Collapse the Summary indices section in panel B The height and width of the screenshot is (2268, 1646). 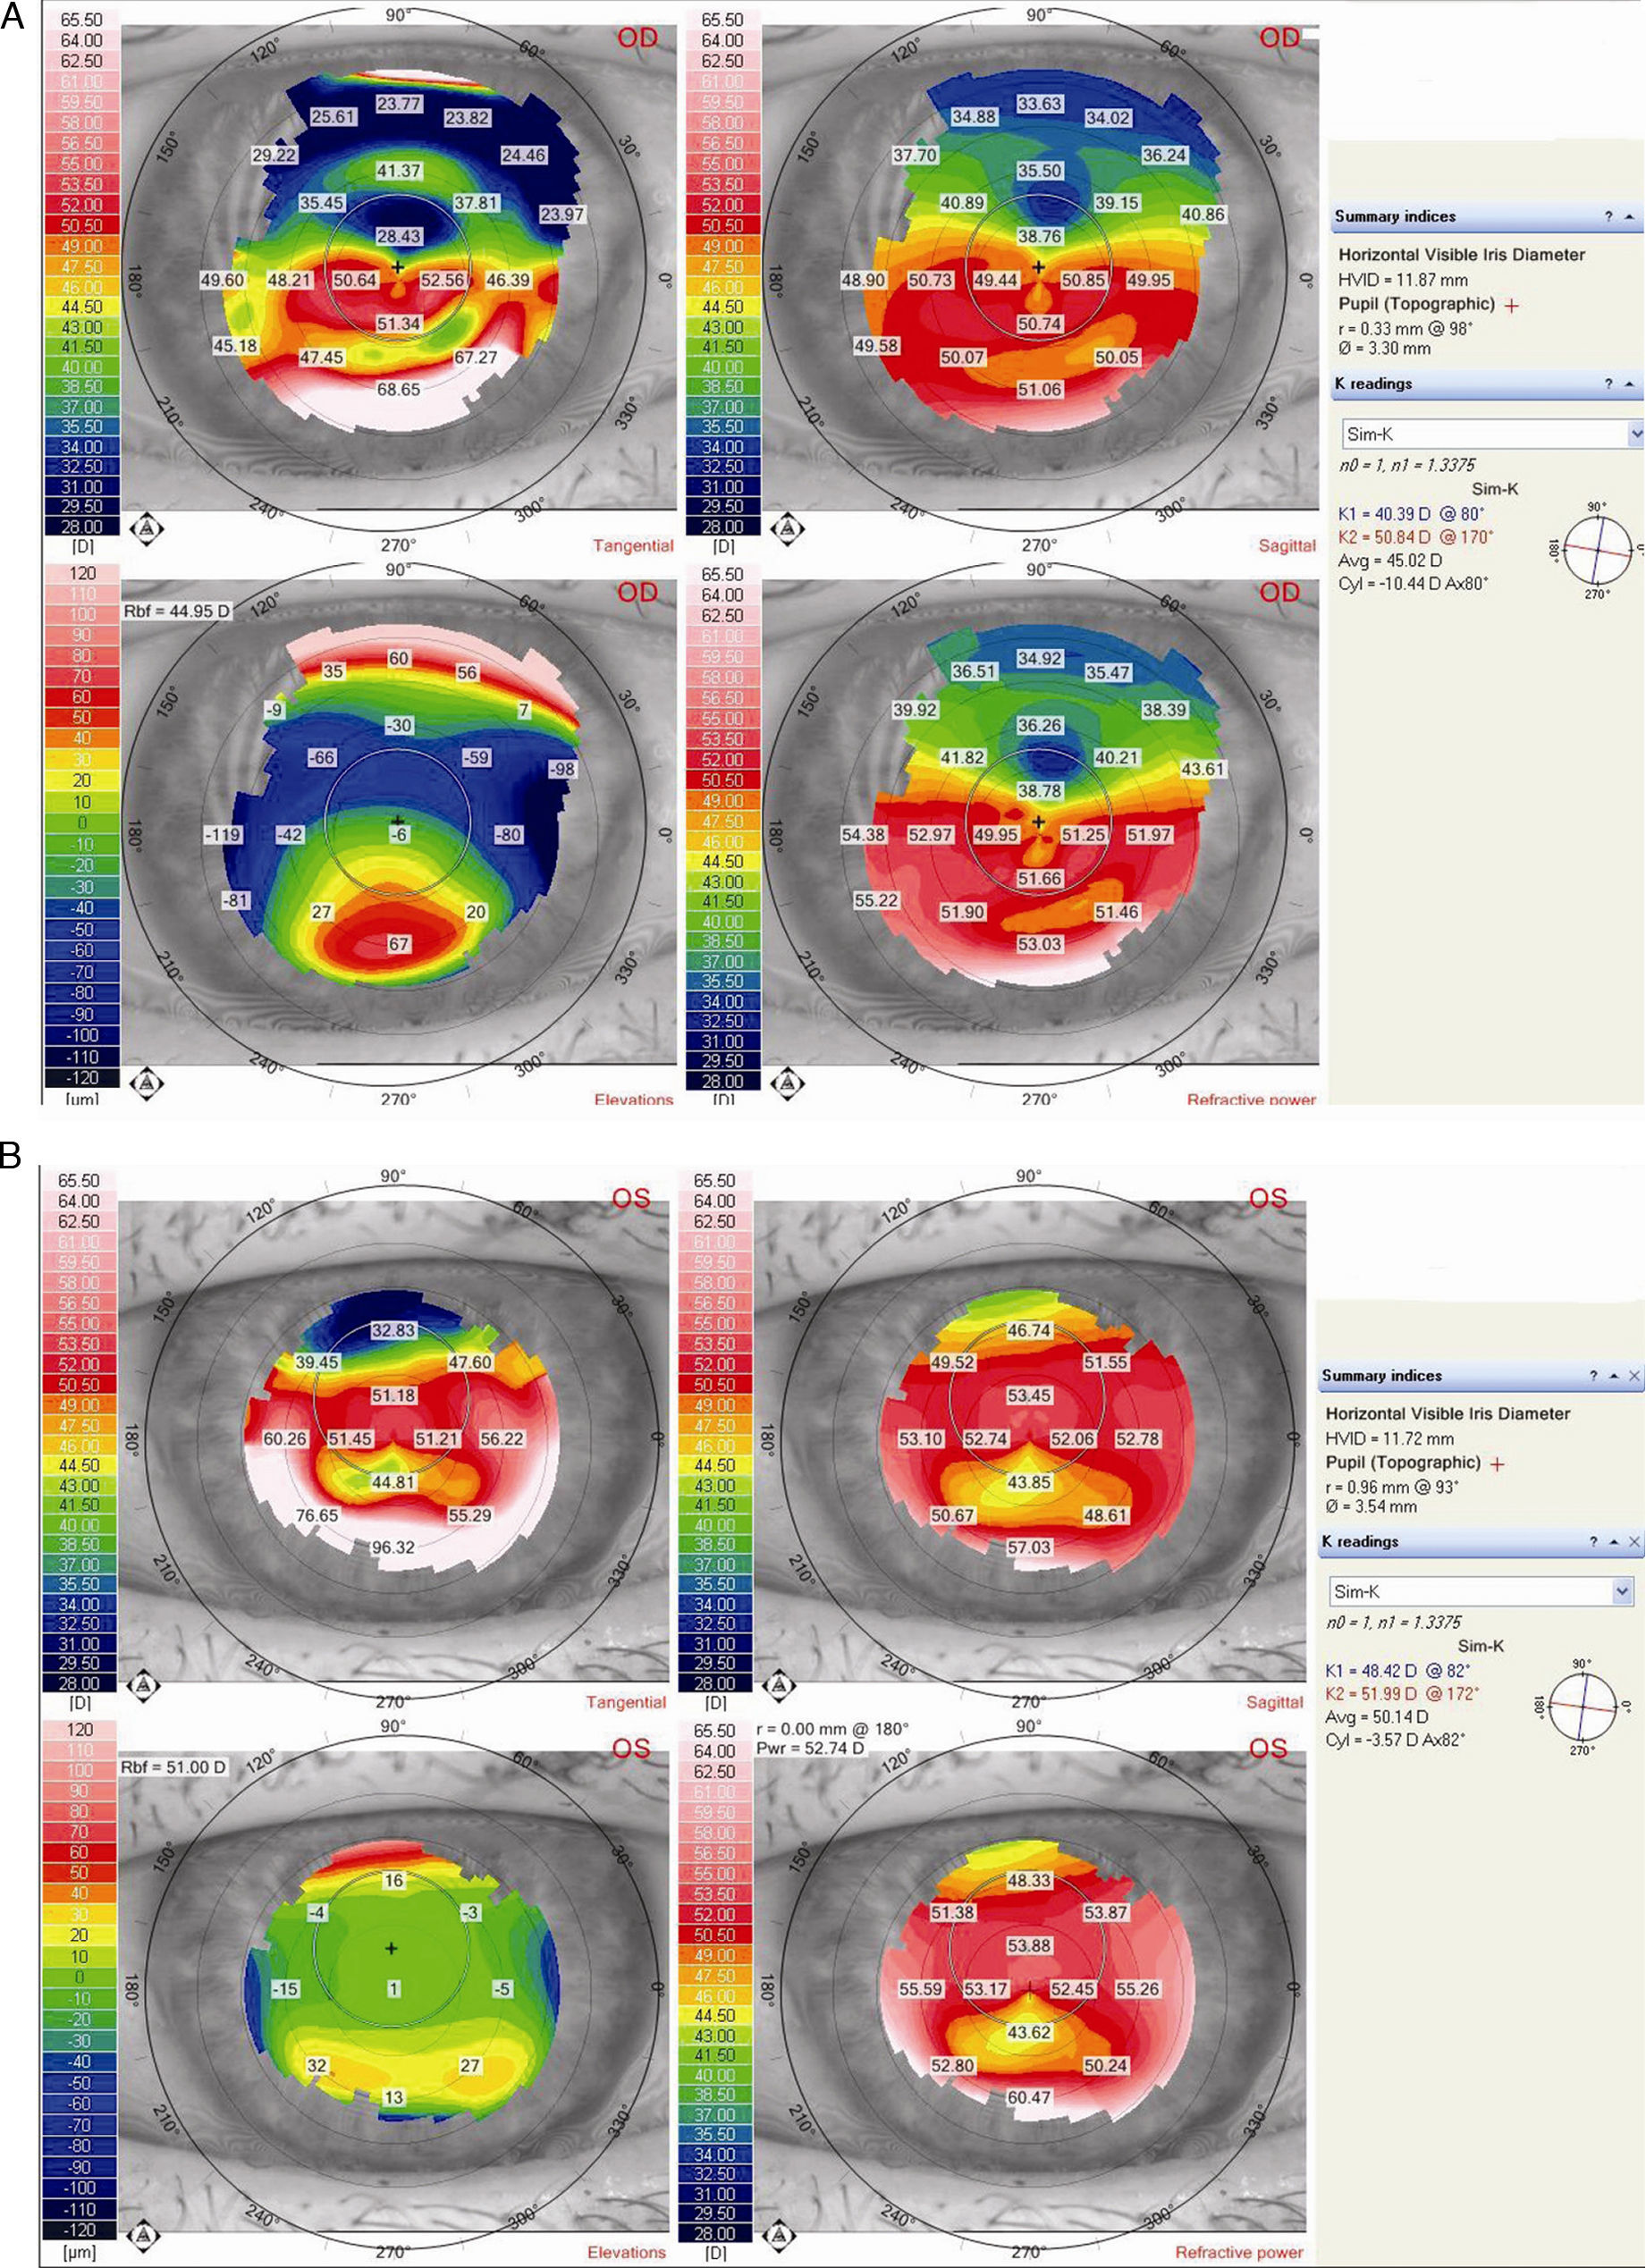click(x=1614, y=1376)
